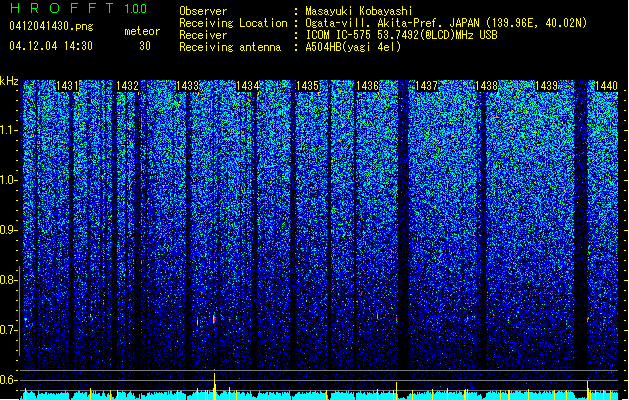Click the 1435 time marker
The image size is (629, 400).
tap(307, 86)
